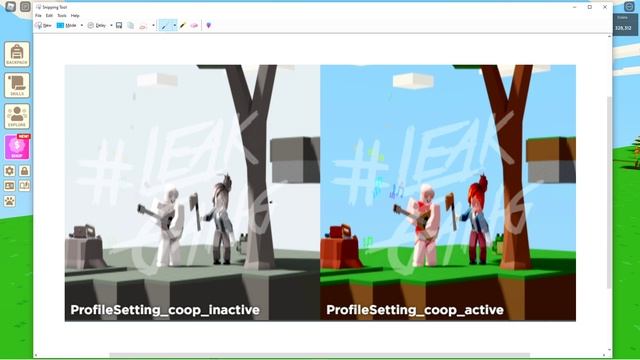Click the Snipping Tool horizontal scrollbar
The width and height of the screenshot is (640, 360).
tap(320, 356)
